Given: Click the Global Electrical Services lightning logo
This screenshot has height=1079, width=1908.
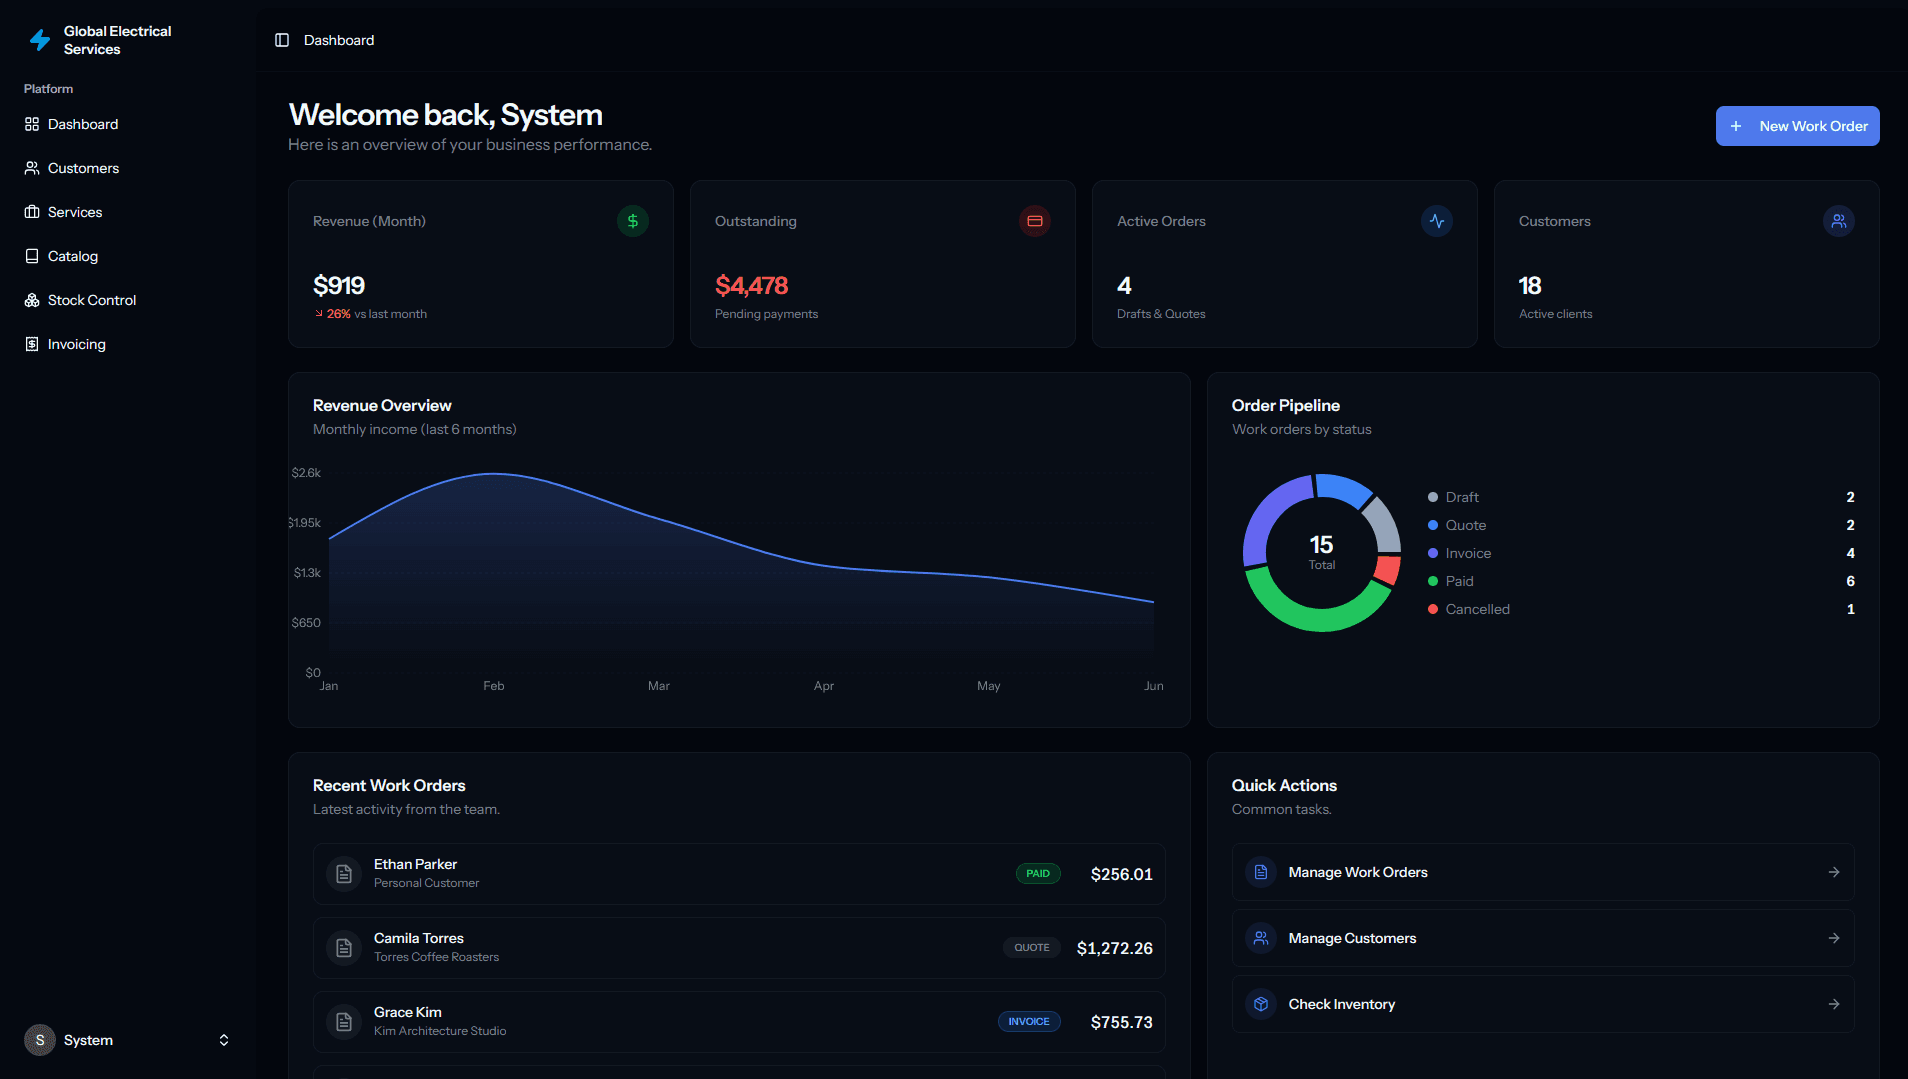Looking at the screenshot, I should coord(40,40).
